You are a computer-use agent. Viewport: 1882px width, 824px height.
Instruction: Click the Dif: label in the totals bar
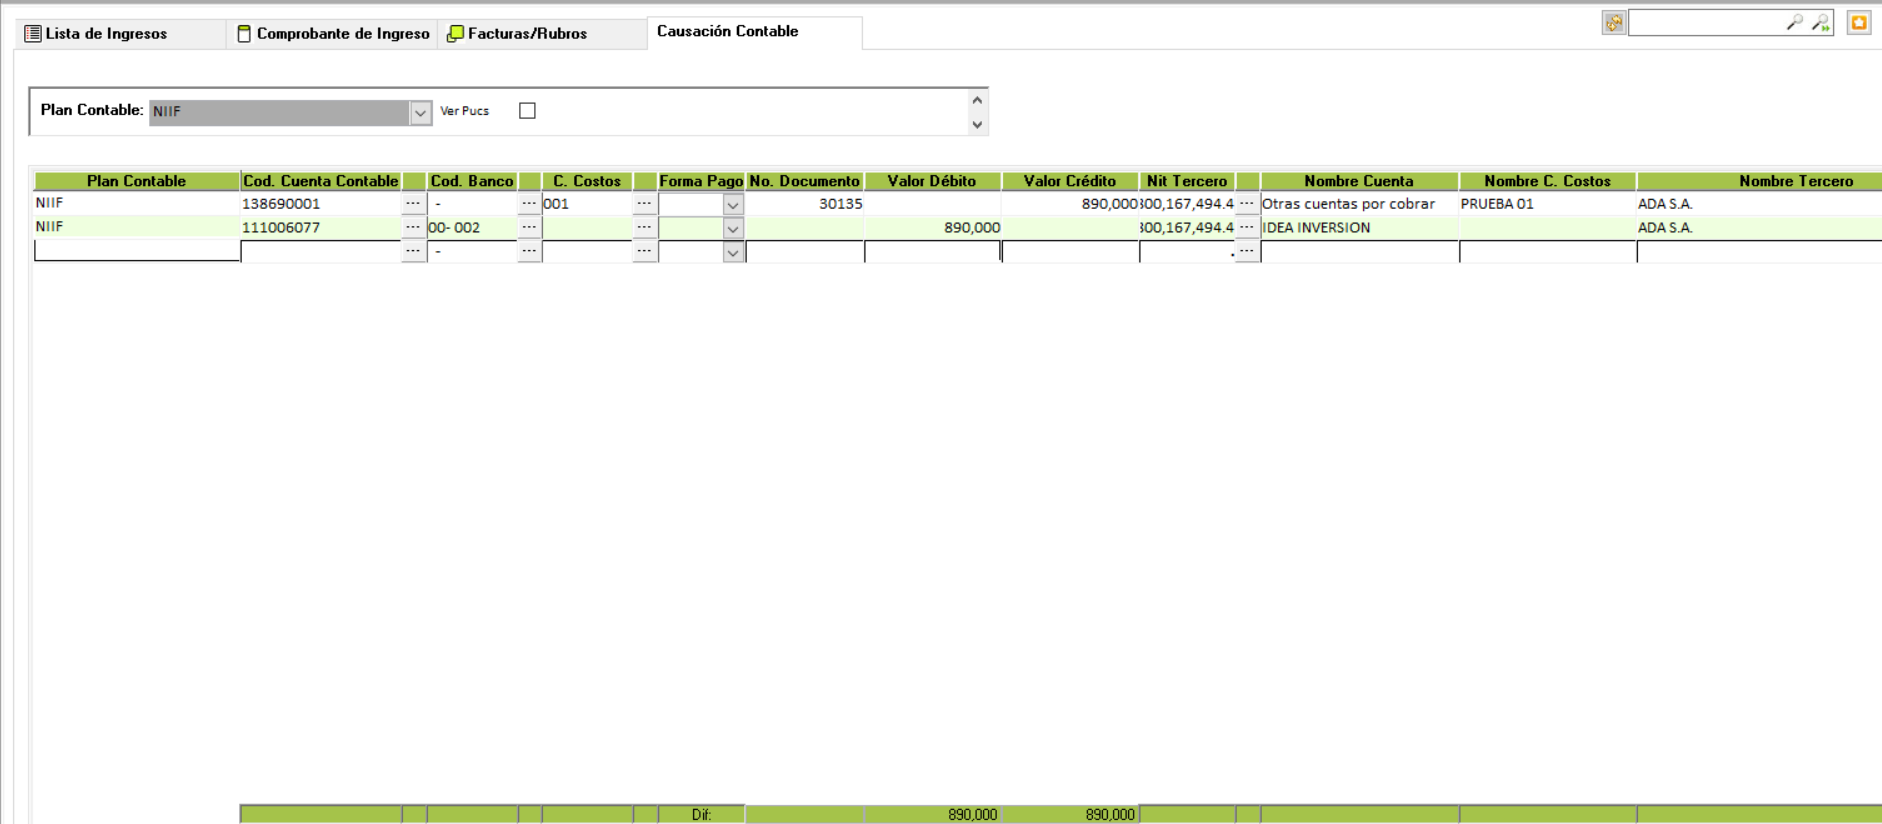[701, 815]
